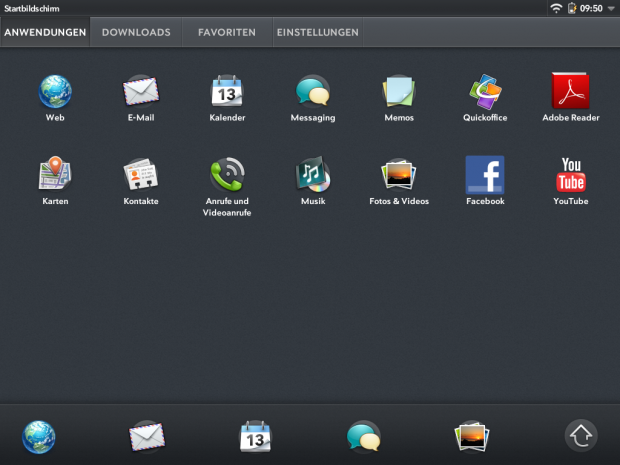Tap the Wi-Fi status icon
Viewport: 620px width, 465px height.
click(556, 8)
